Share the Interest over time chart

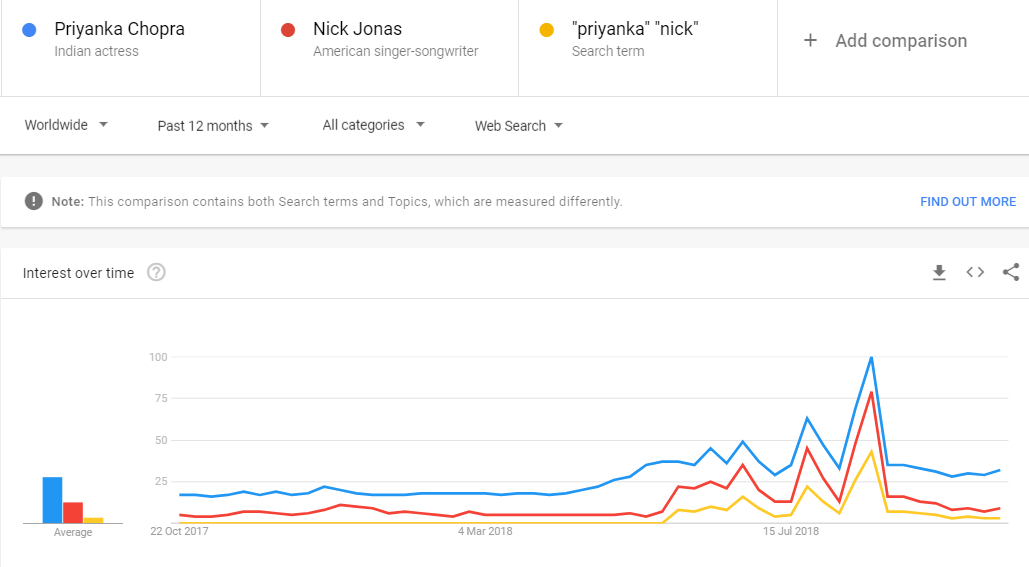(x=1011, y=273)
